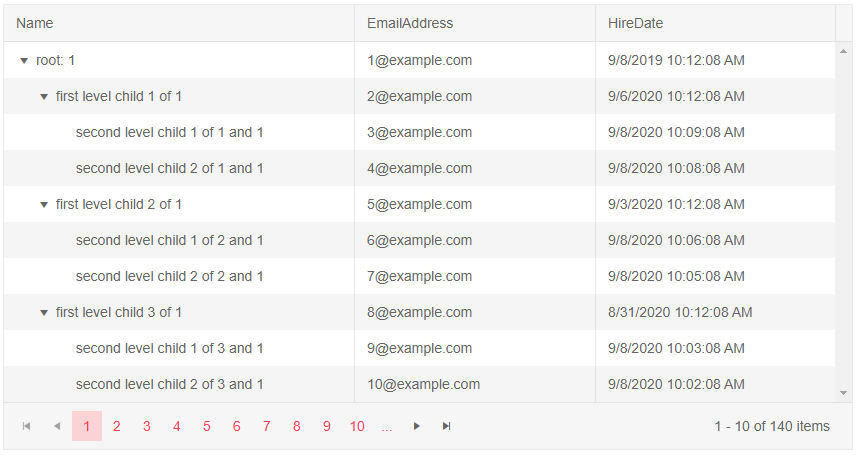Collapse the 'root: 1' row
The height and width of the screenshot is (456, 856).
(24, 61)
